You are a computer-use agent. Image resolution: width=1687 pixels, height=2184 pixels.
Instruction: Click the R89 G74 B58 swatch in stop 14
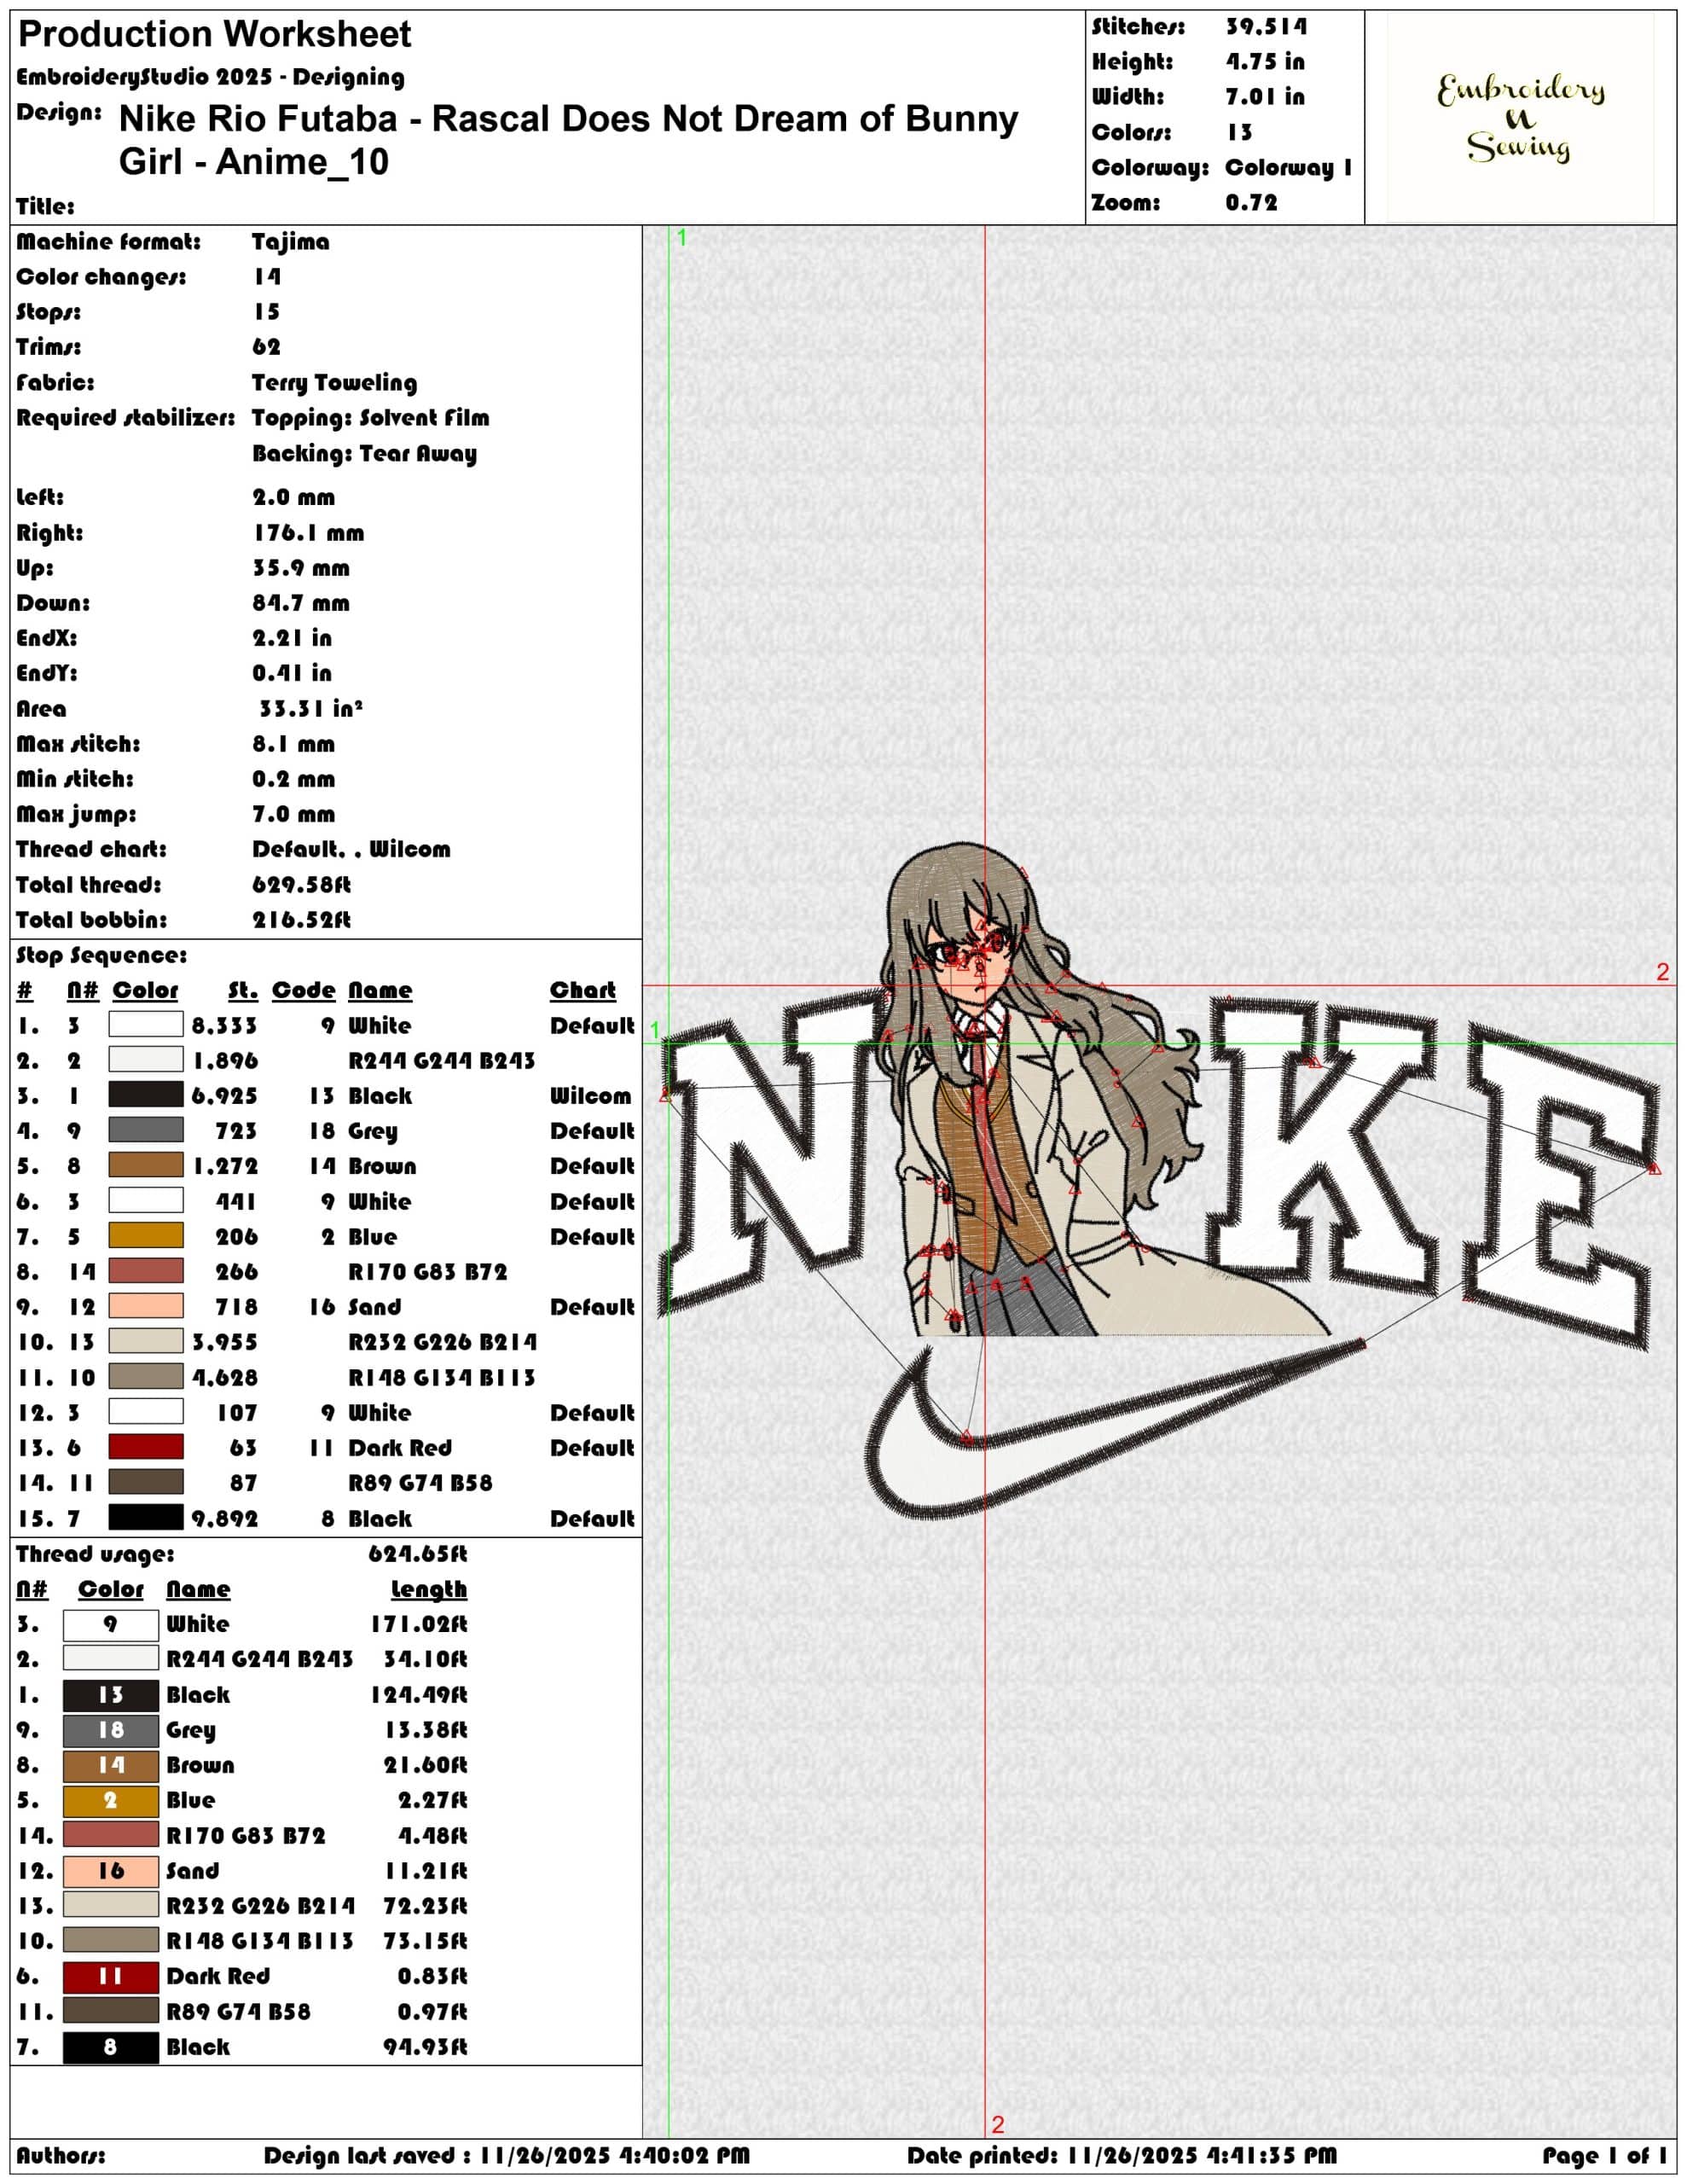pos(146,1482)
